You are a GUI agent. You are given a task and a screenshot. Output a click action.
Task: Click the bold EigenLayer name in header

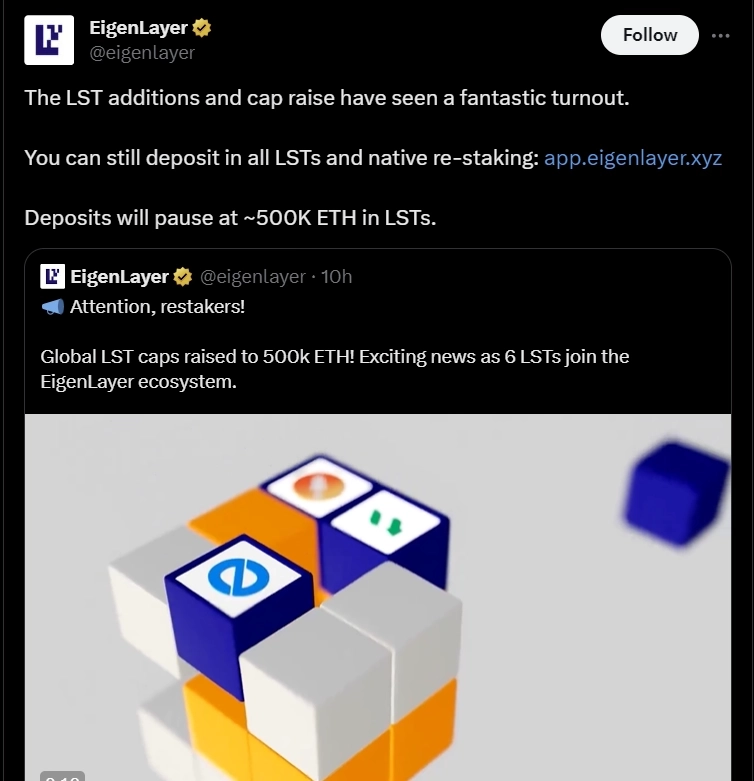point(139,28)
